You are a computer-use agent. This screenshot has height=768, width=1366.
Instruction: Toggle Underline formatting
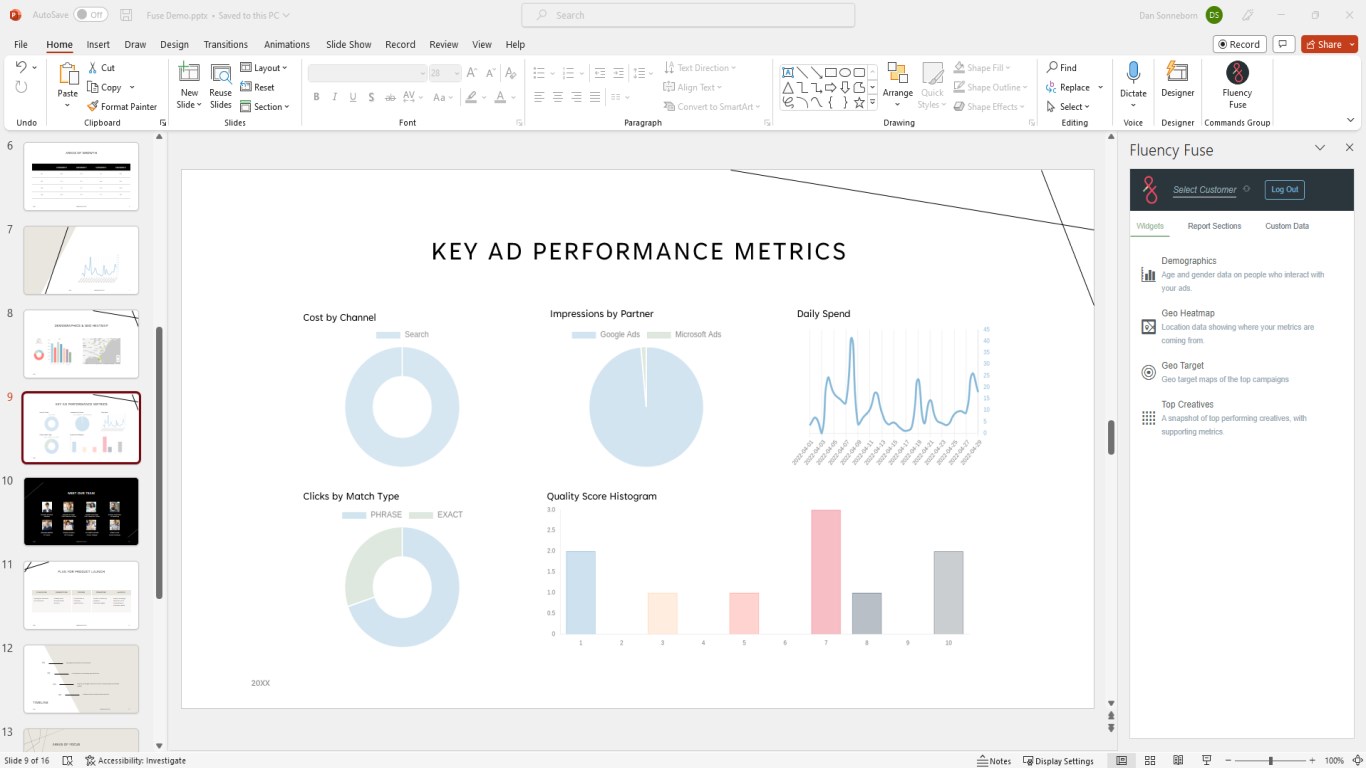[x=352, y=97]
